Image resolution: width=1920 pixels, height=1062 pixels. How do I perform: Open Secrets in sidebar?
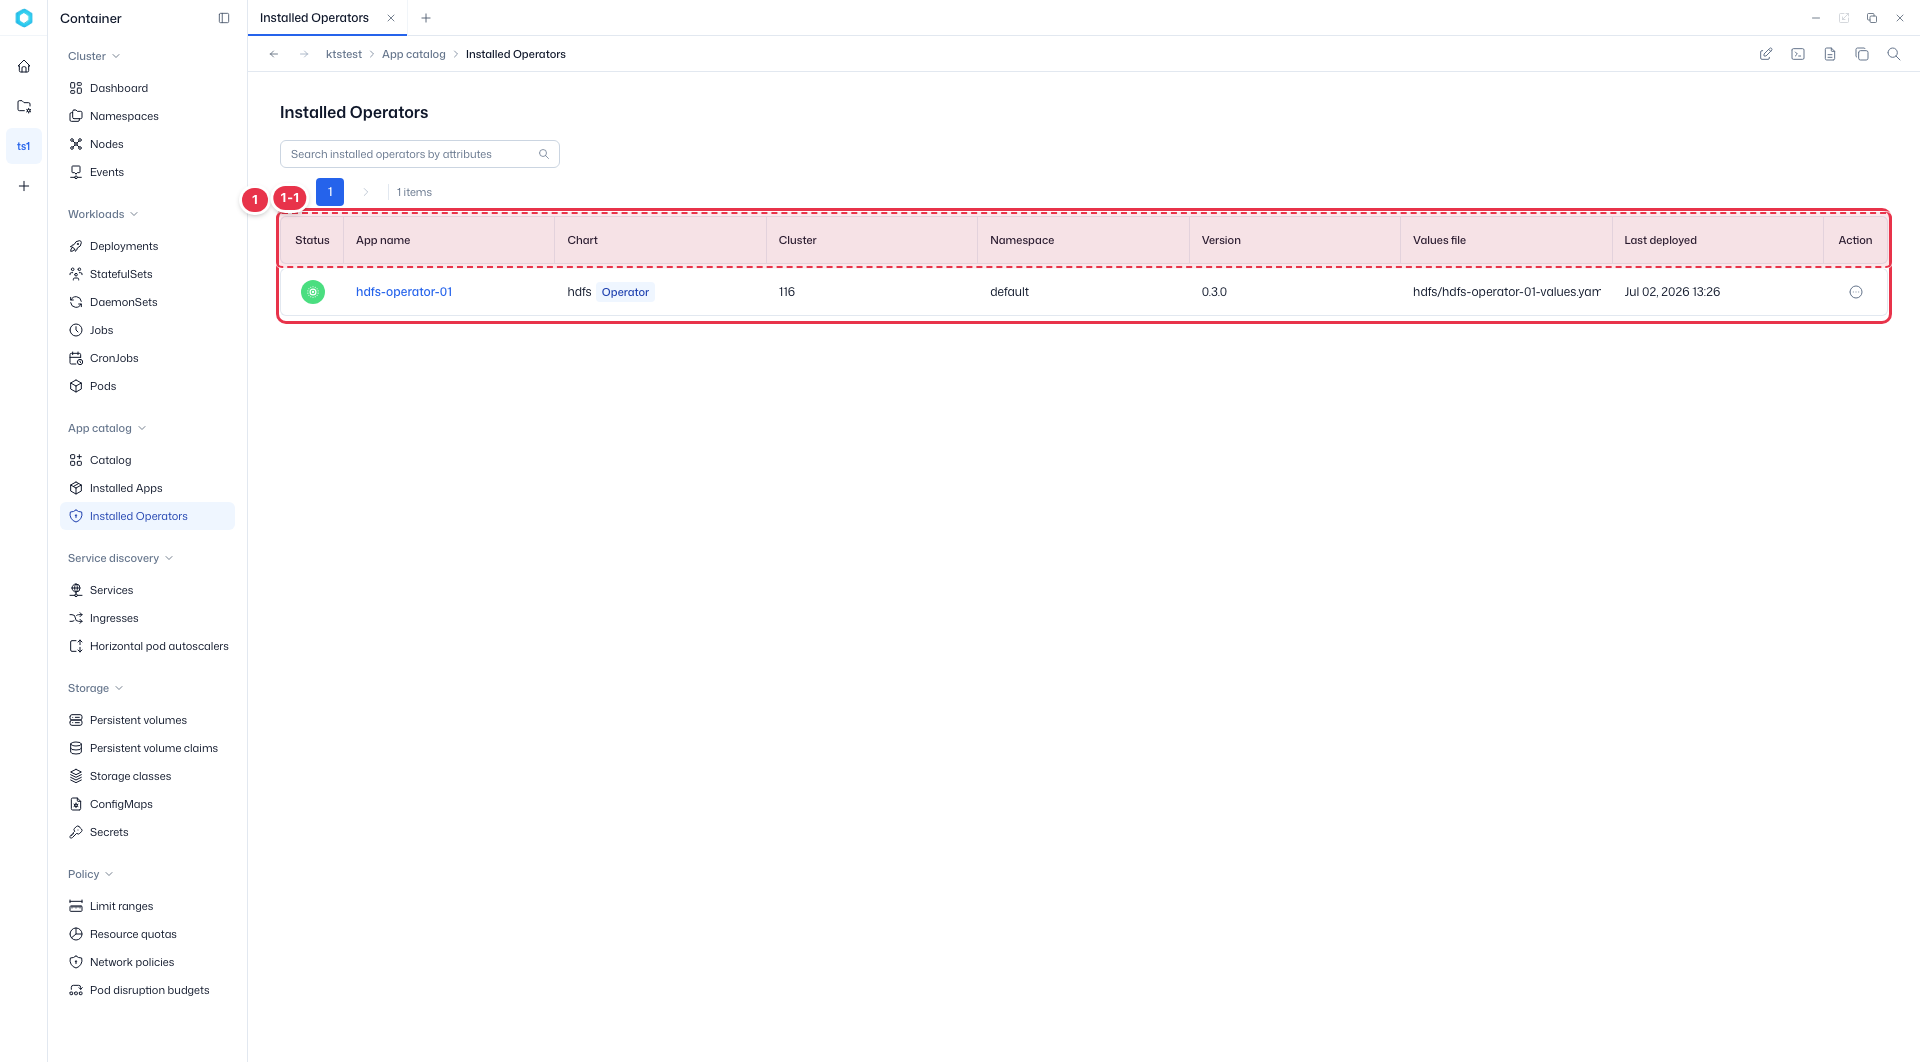tap(147, 832)
